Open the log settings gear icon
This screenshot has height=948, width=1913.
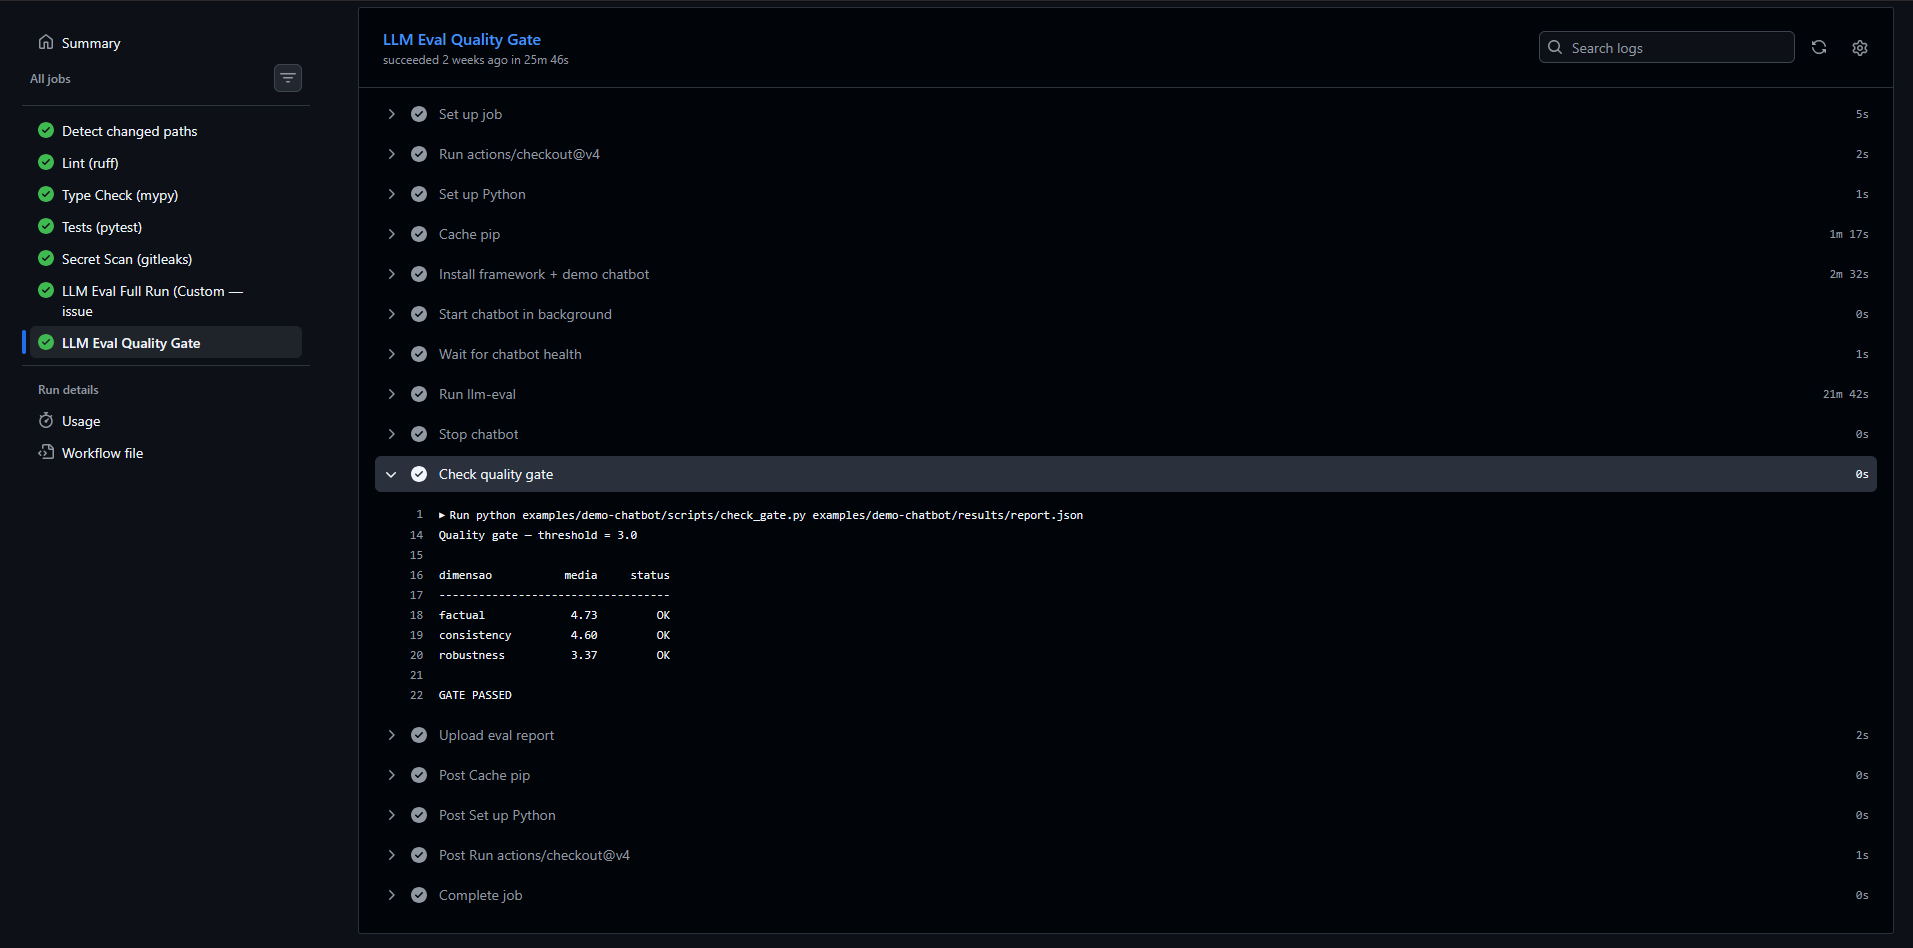pos(1860,47)
